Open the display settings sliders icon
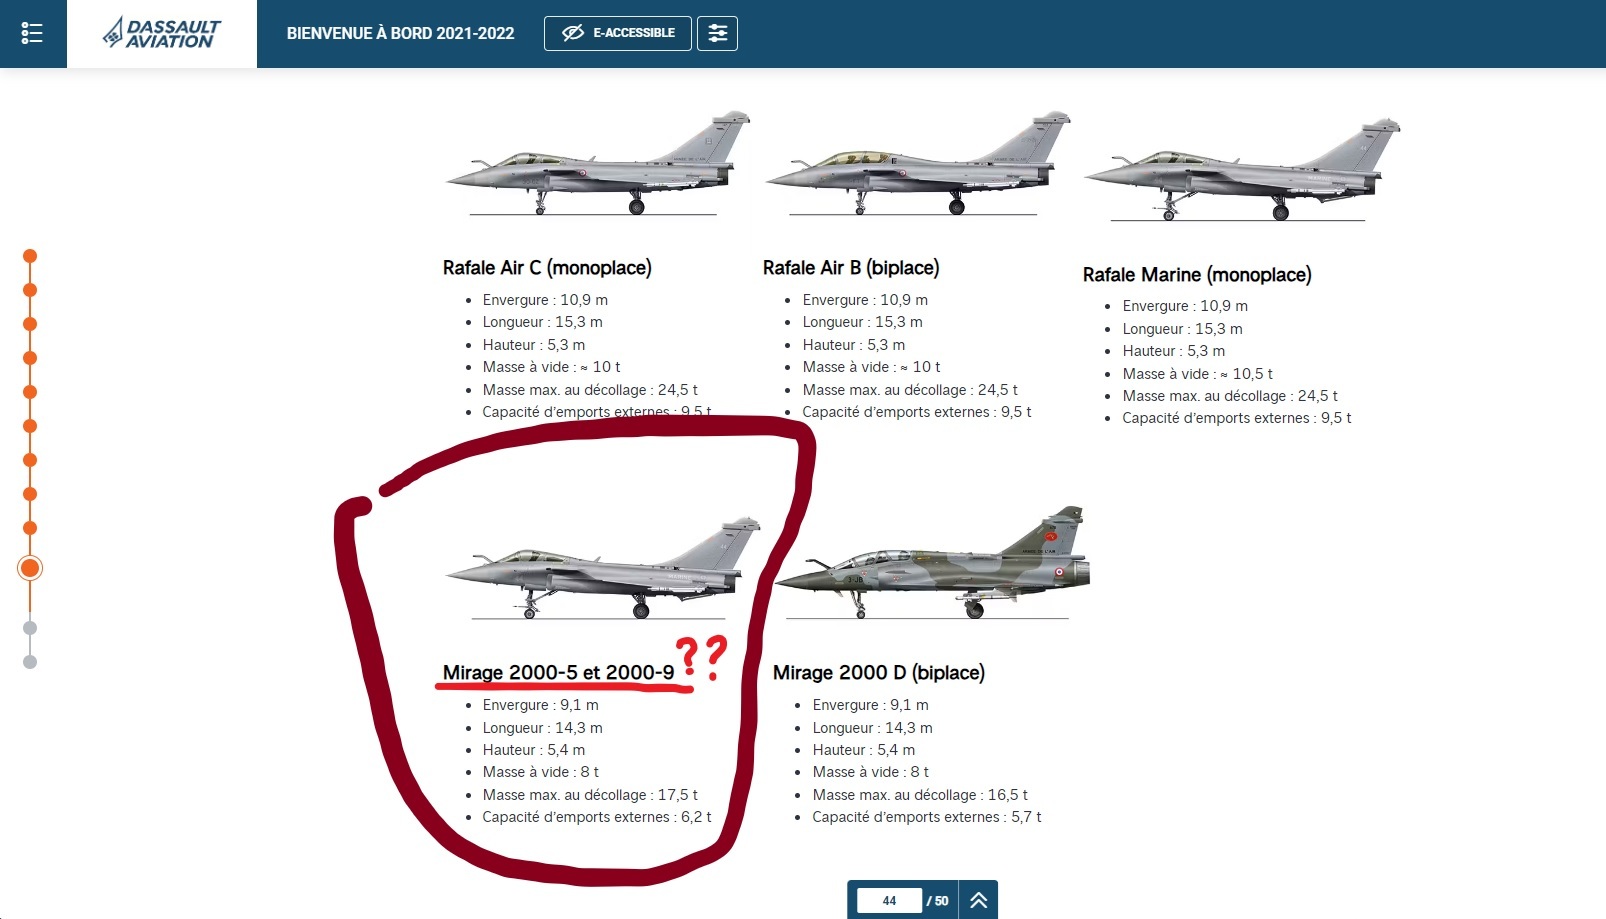Viewport: 1606px width, 919px height. [x=717, y=33]
